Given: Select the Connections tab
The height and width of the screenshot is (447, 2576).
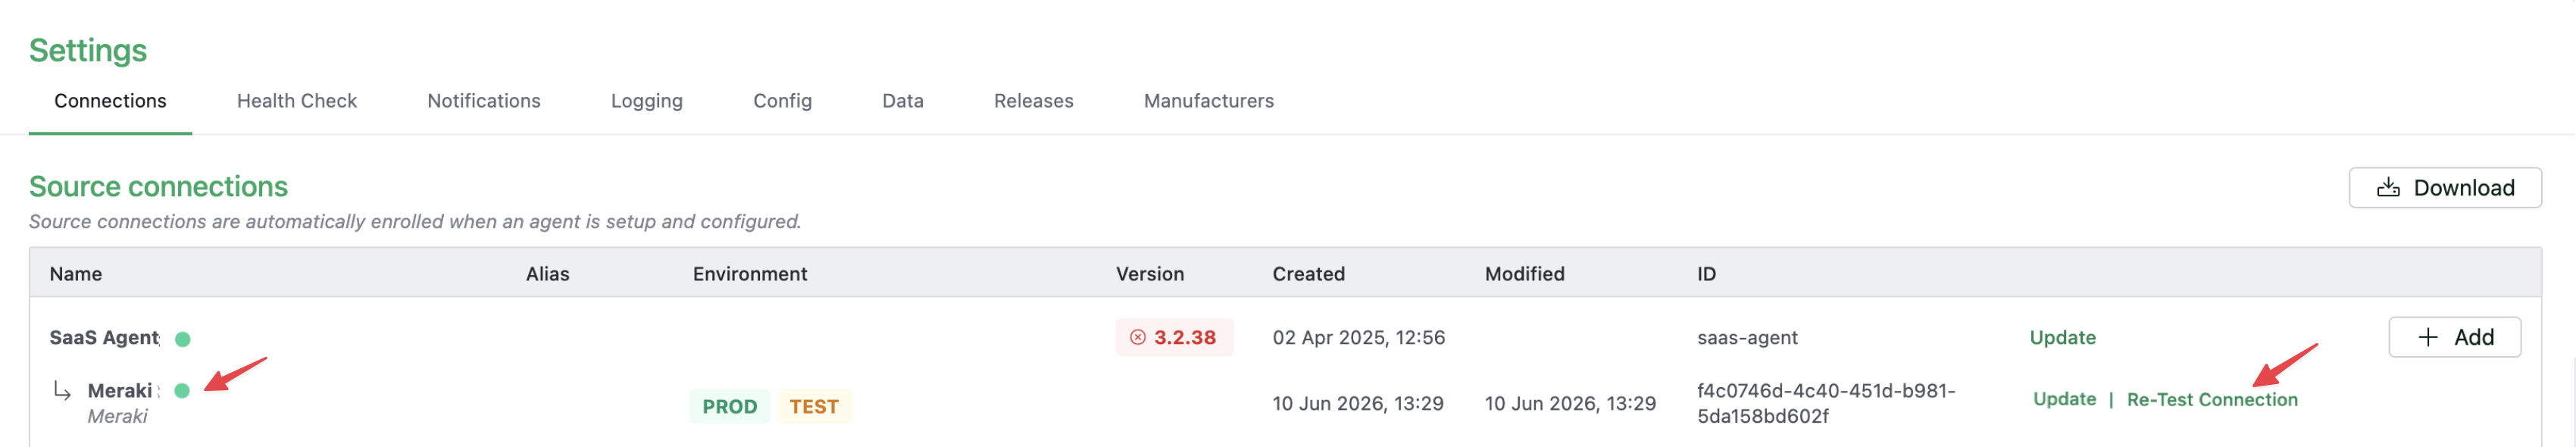Looking at the screenshot, I should click(x=110, y=101).
